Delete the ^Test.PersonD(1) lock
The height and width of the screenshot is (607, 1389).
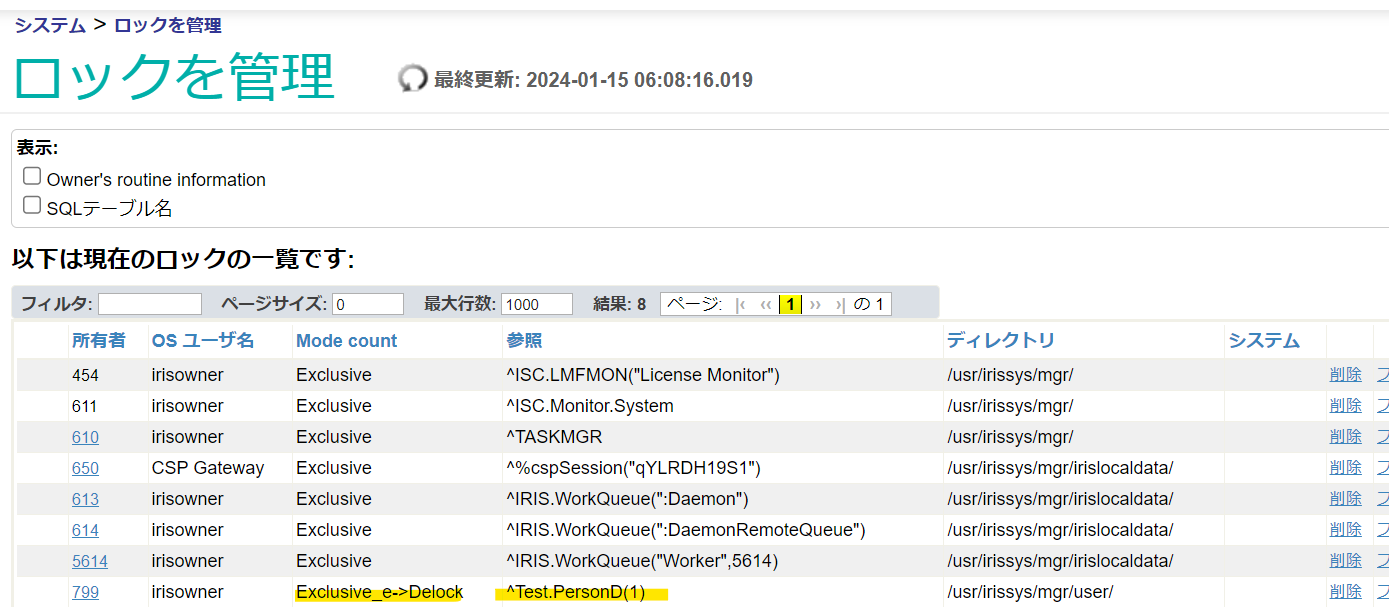coord(1345,592)
